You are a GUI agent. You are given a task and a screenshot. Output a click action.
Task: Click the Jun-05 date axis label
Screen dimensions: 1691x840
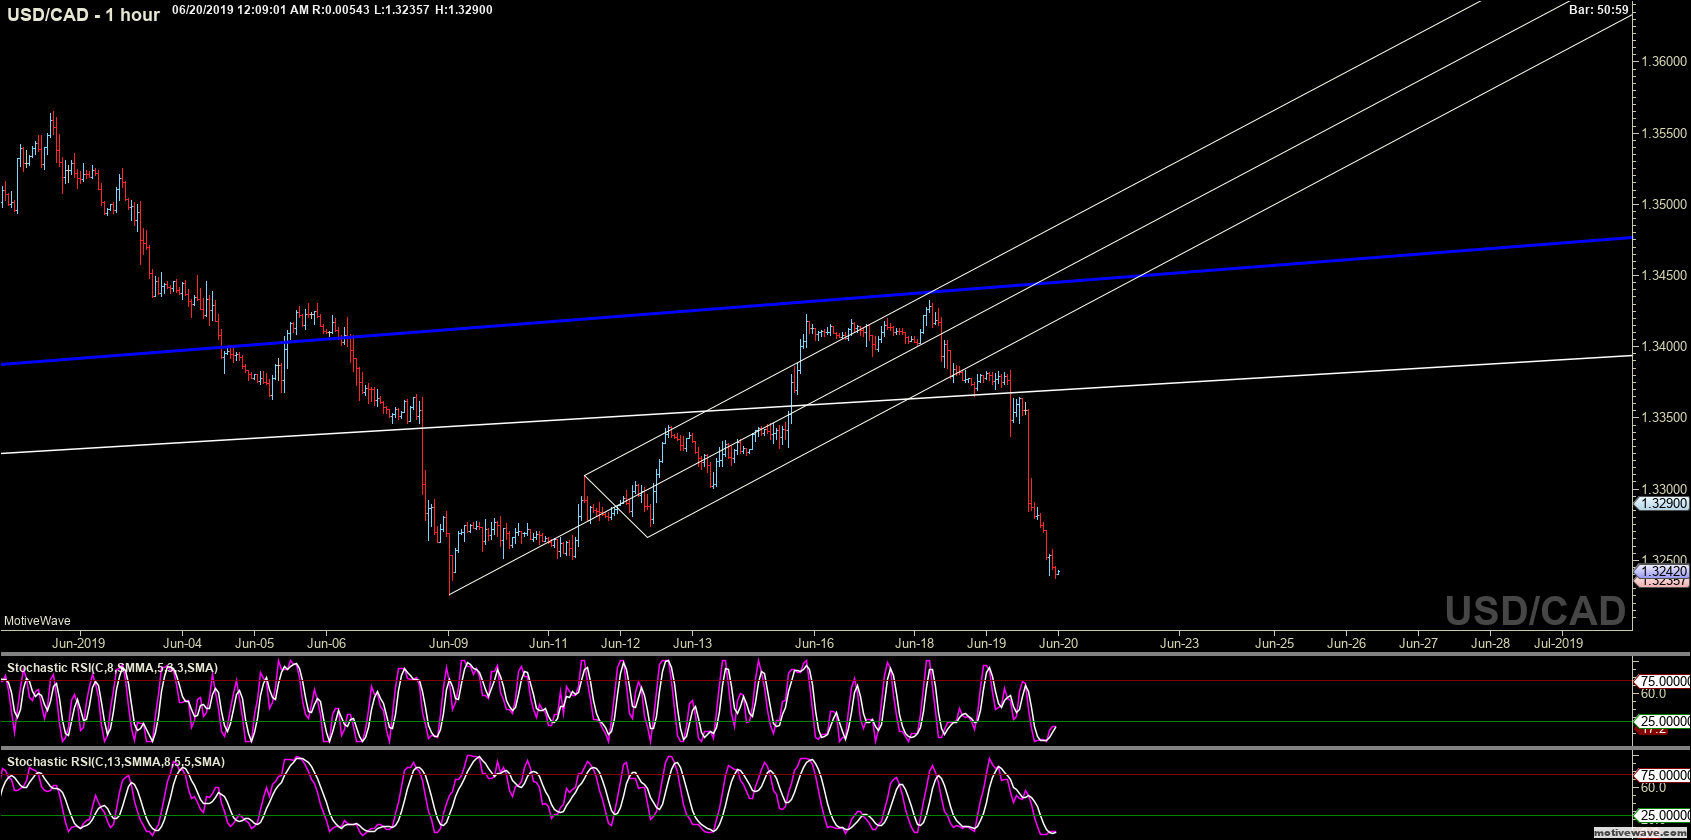pyautogui.click(x=255, y=643)
